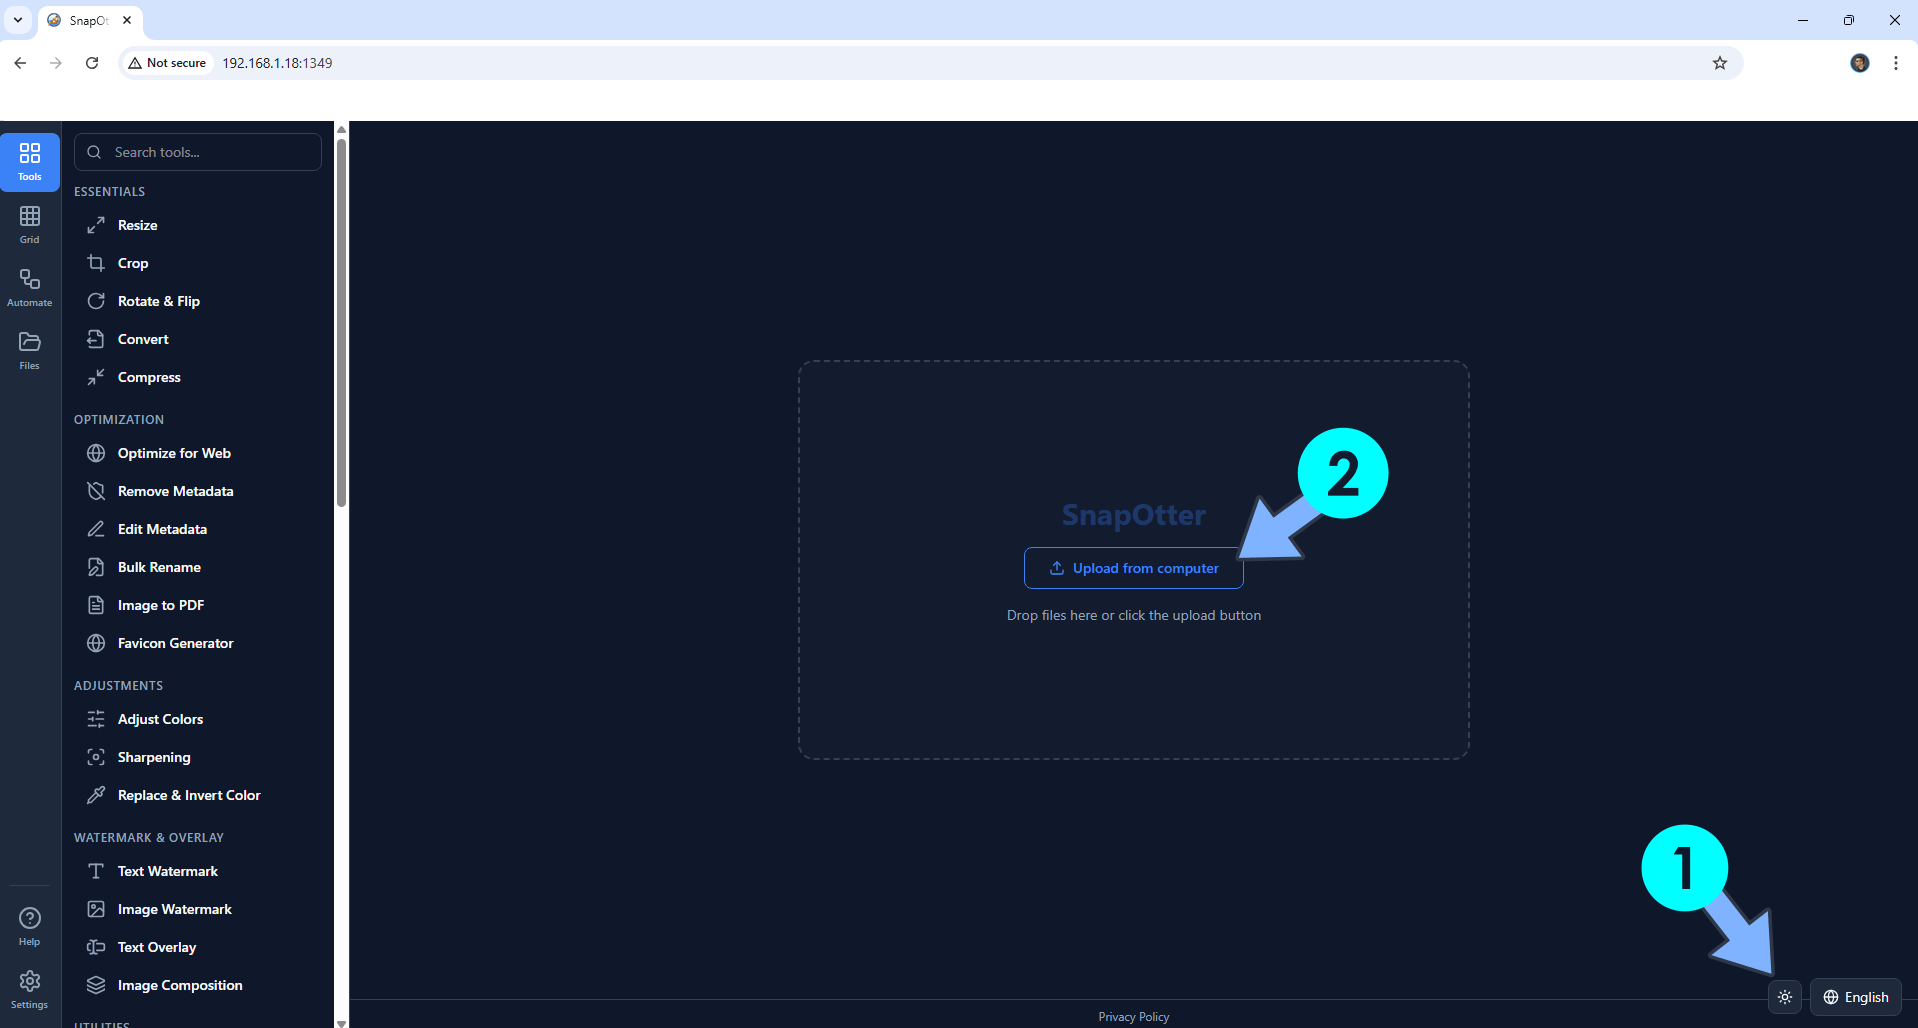Click the Text Watermark icon
1918x1028 pixels.
coord(96,871)
